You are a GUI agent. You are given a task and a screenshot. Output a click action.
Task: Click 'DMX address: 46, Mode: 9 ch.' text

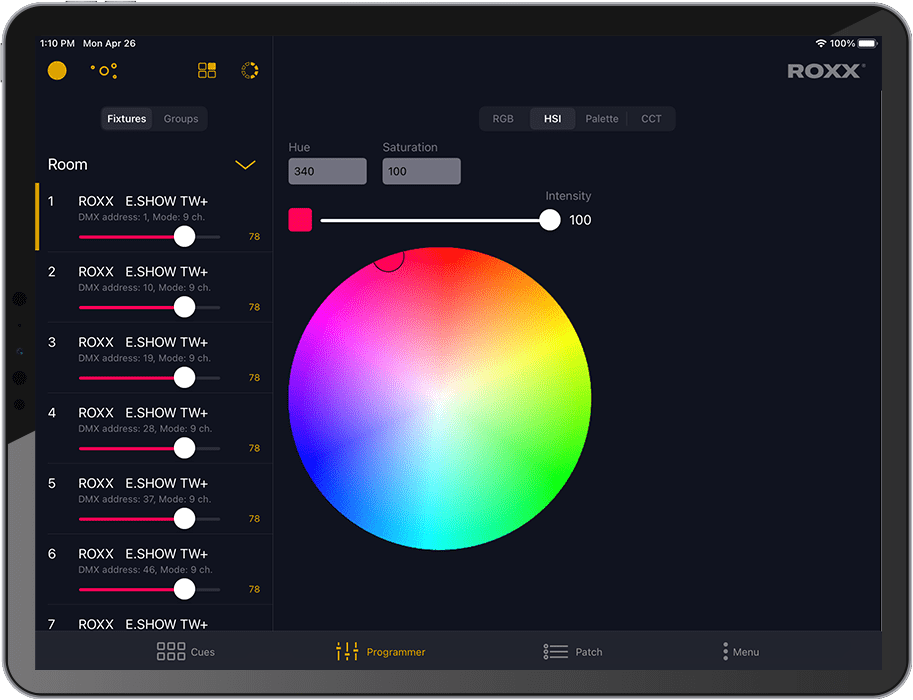(x=145, y=570)
